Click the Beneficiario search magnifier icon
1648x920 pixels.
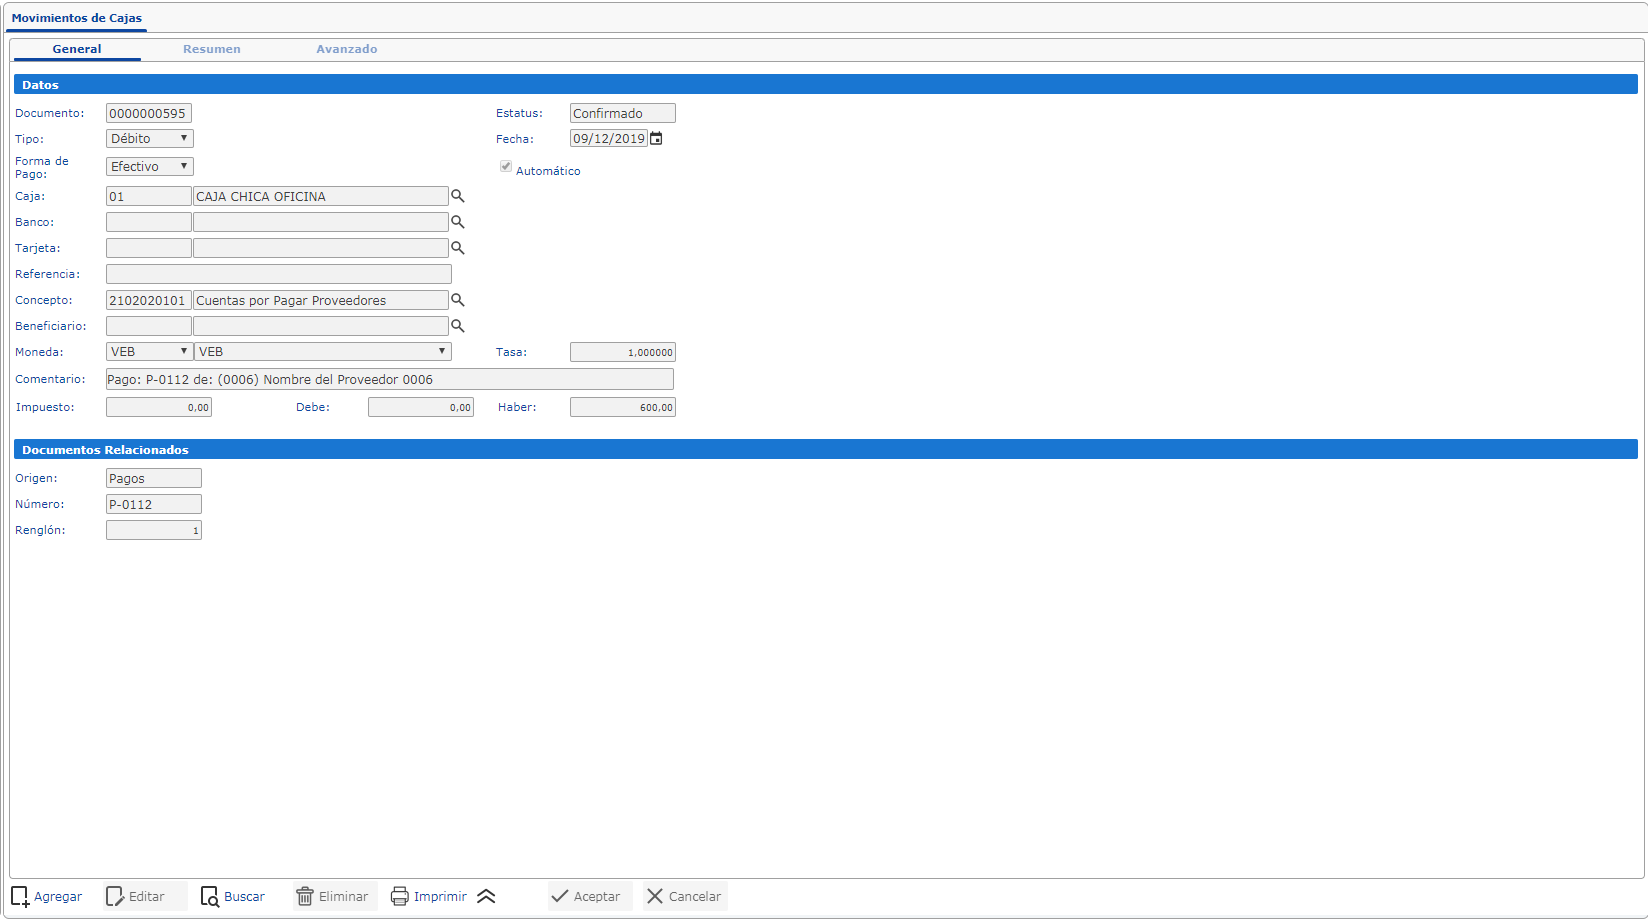(458, 326)
